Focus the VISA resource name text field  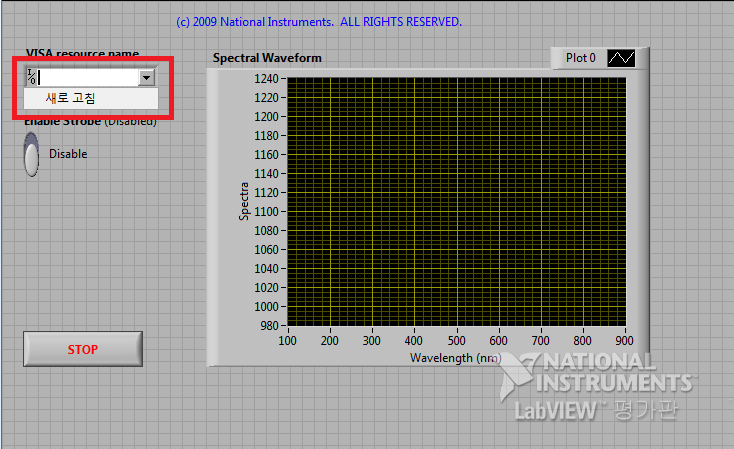(88, 77)
